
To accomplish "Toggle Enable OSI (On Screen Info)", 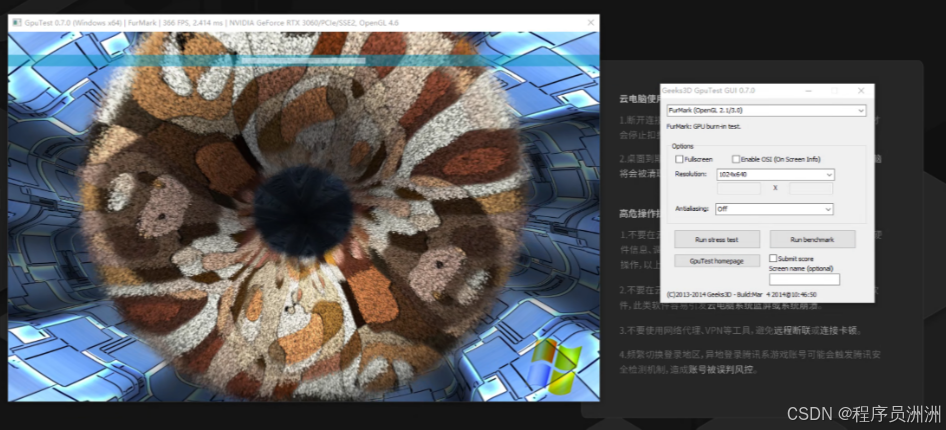I will [x=737, y=159].
